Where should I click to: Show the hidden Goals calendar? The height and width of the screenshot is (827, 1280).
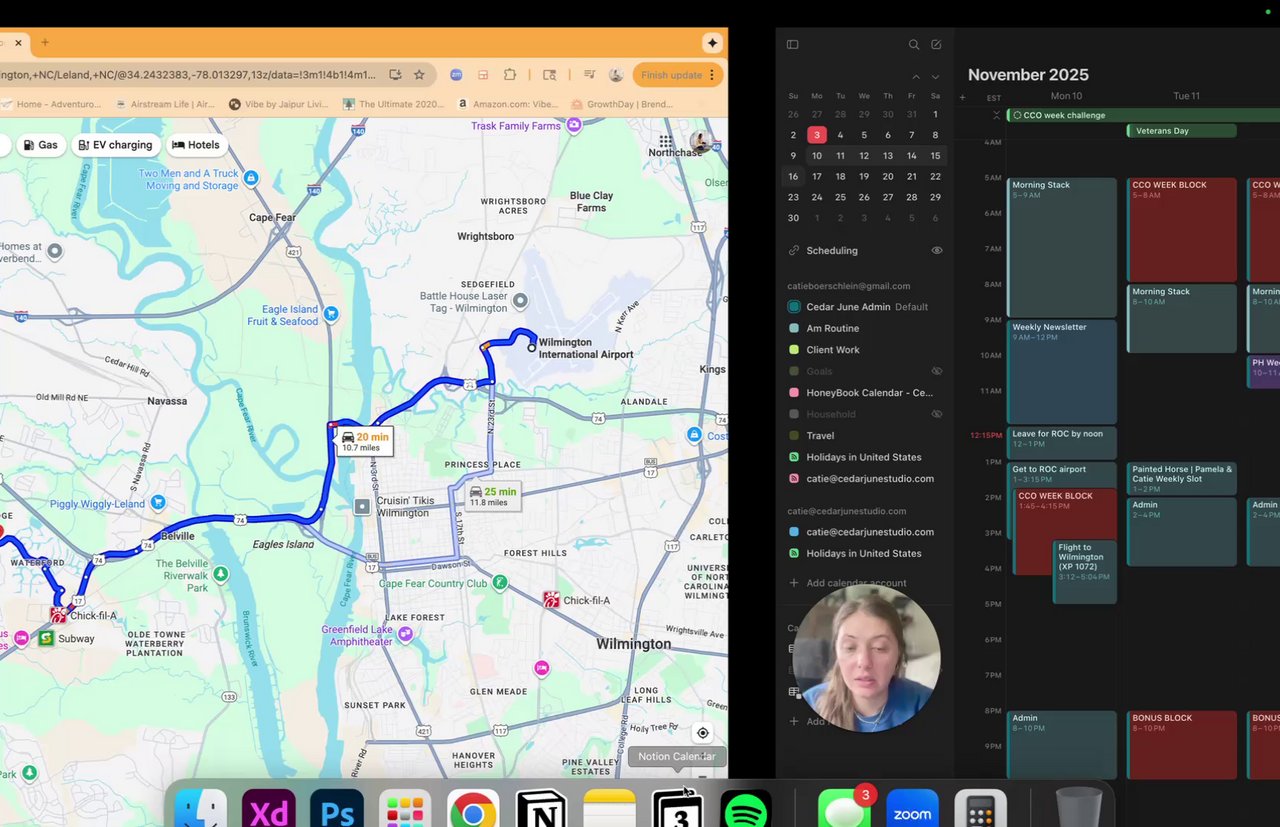937,371
